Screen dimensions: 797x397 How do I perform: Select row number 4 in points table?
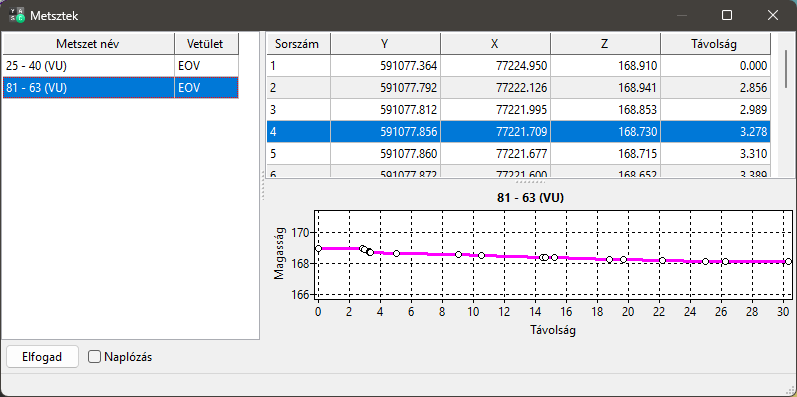pos(299,132)
